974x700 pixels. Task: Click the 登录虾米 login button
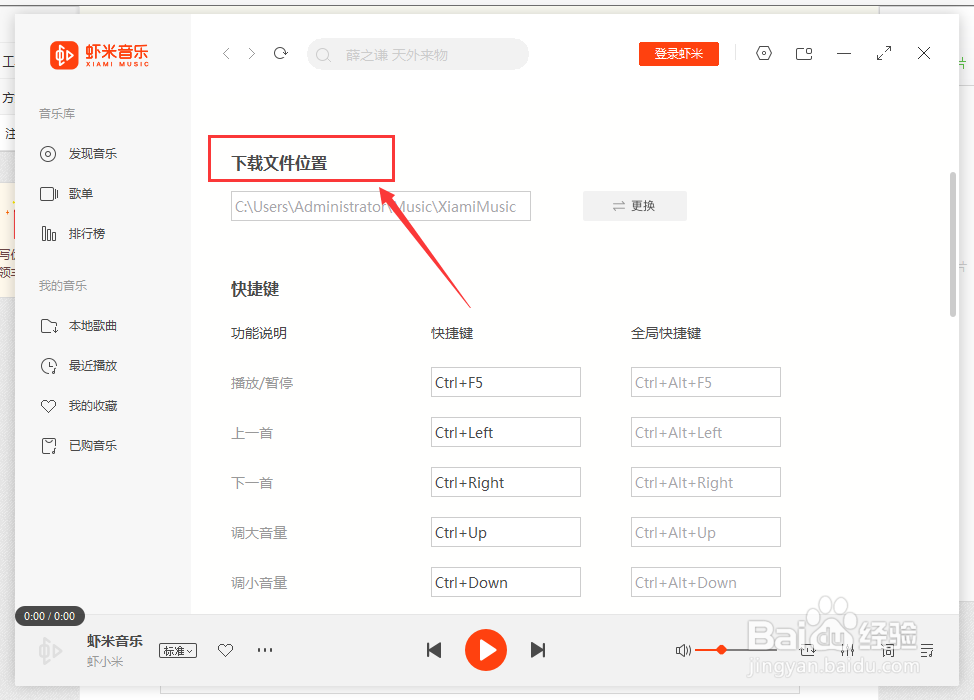pyautogui.click(x=678, y=53)
